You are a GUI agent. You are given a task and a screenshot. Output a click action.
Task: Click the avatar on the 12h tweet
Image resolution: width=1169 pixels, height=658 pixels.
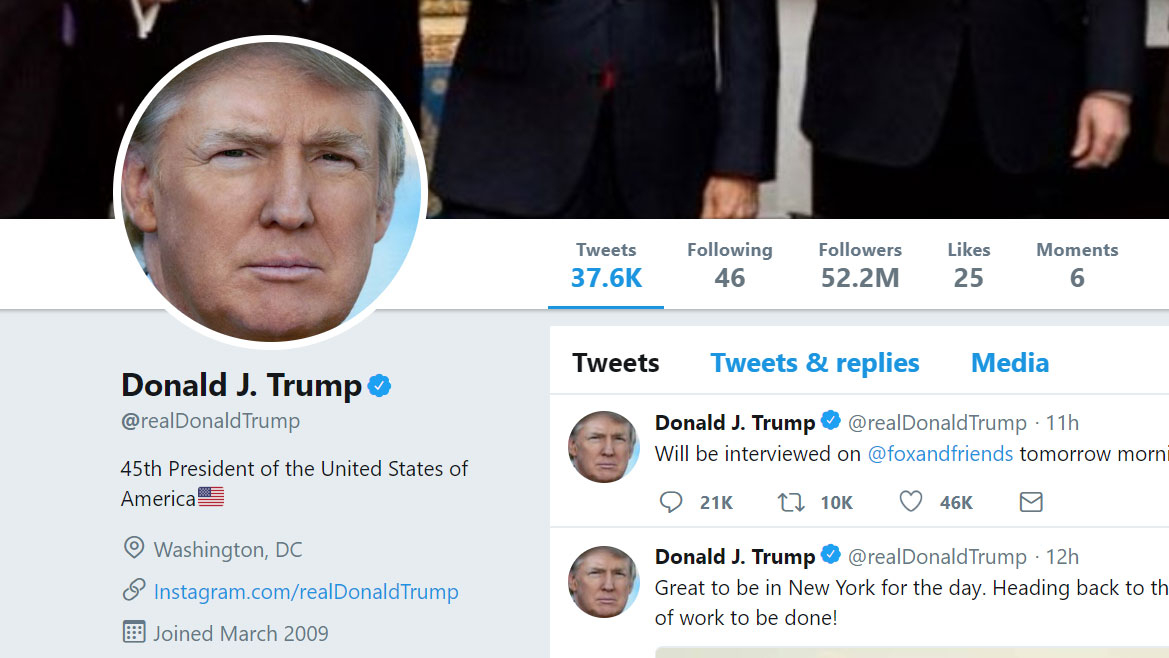604,582
